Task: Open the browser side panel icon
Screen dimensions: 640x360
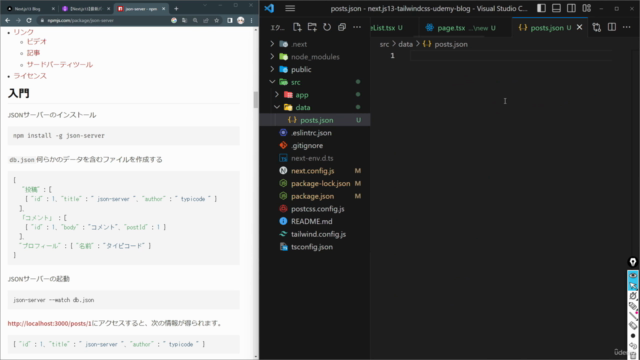Action: coord(230,20)
